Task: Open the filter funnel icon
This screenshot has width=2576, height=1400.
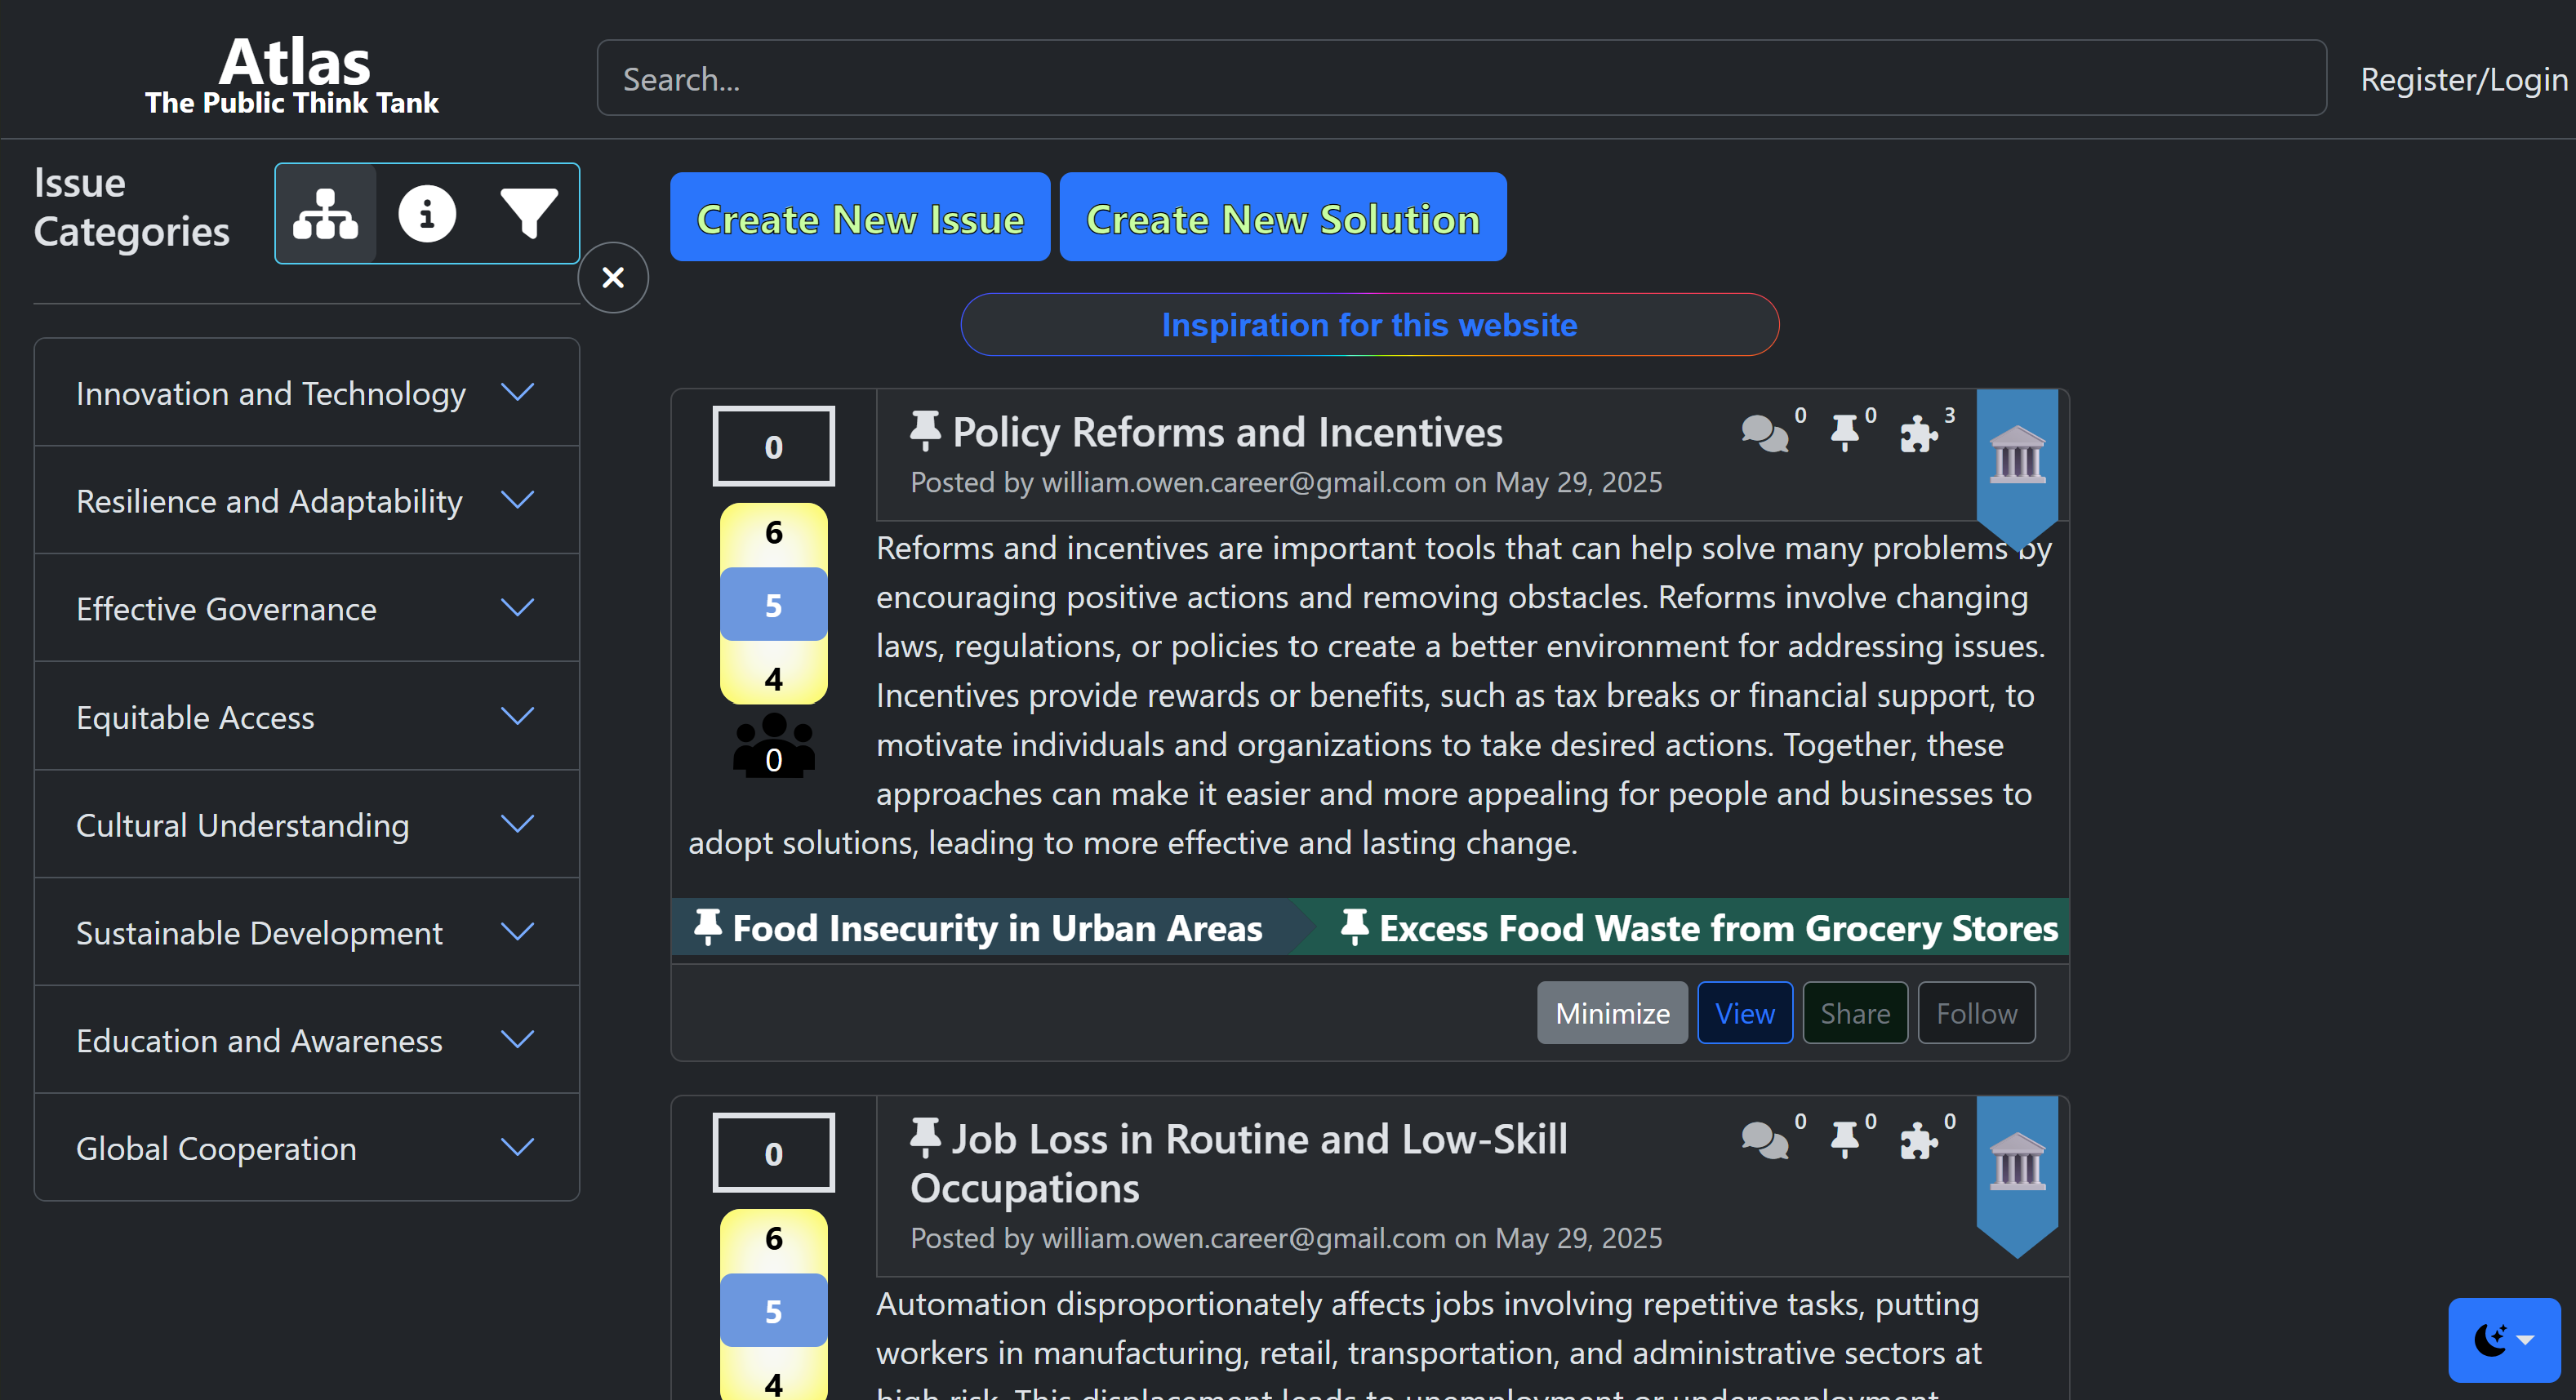Action: tap(528, 214)
